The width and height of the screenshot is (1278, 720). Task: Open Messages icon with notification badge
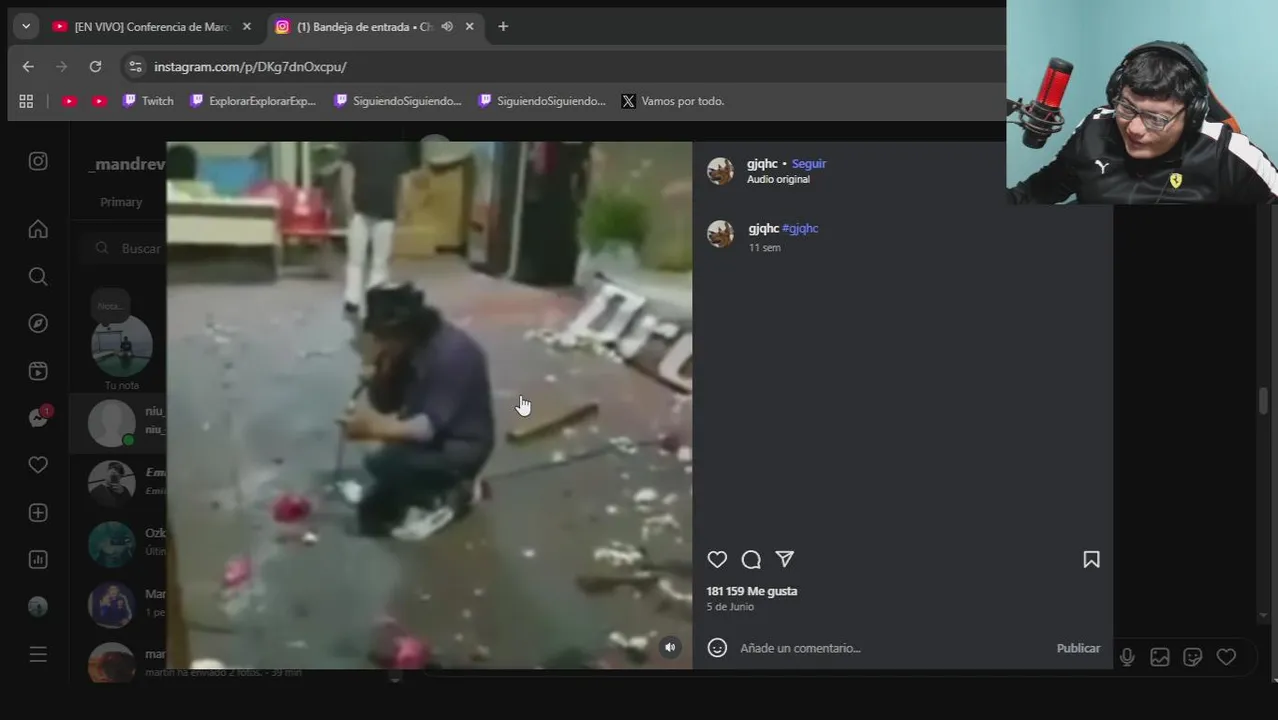click(39, 418)
